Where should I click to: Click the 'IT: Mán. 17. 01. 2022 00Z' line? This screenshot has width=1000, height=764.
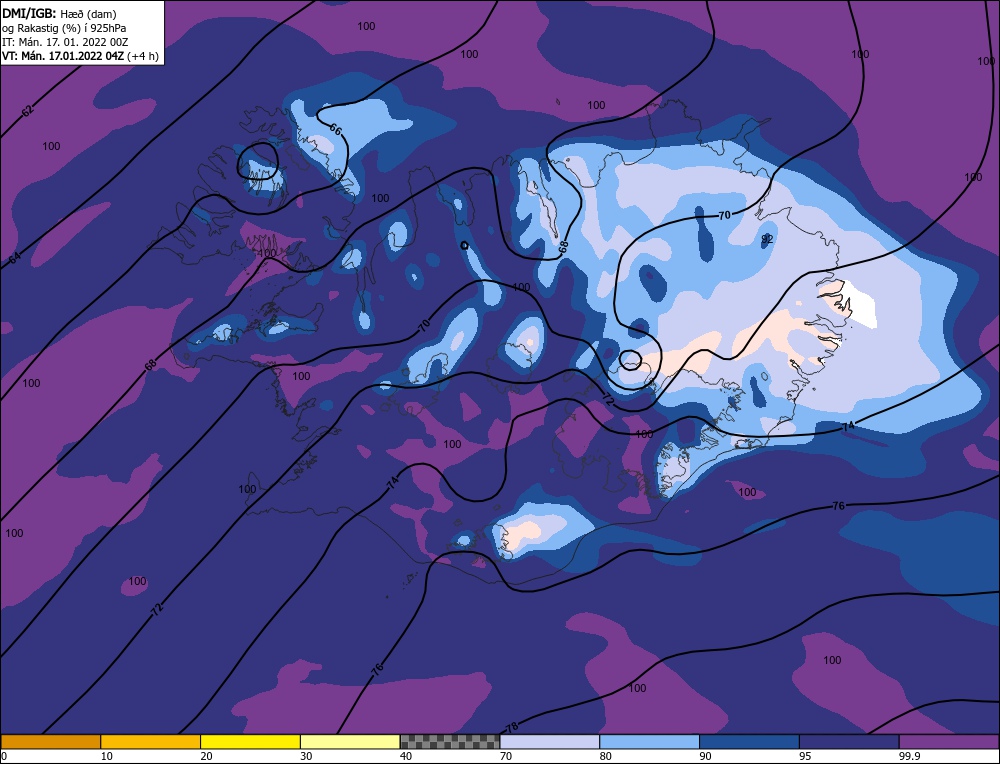coord(65,42)
